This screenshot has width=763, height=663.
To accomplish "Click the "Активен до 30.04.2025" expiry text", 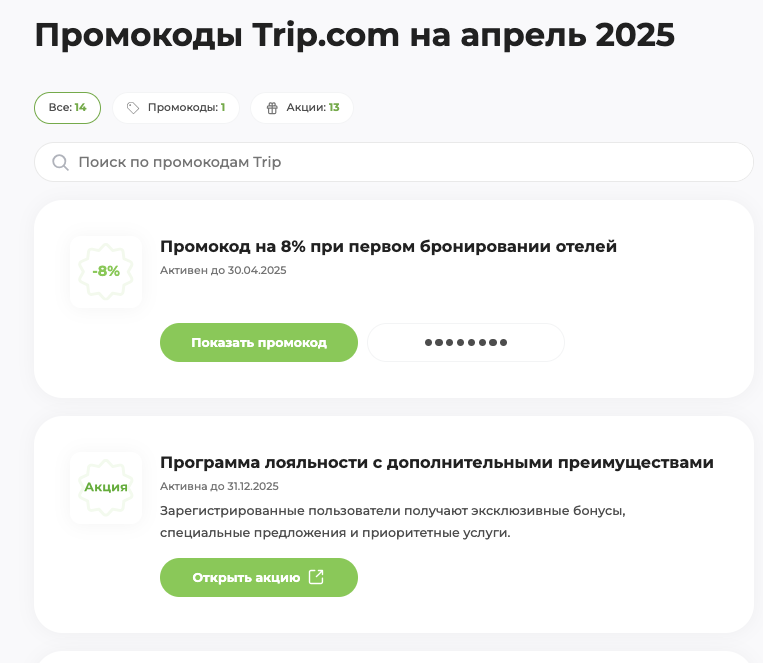I will pos(223,270).
